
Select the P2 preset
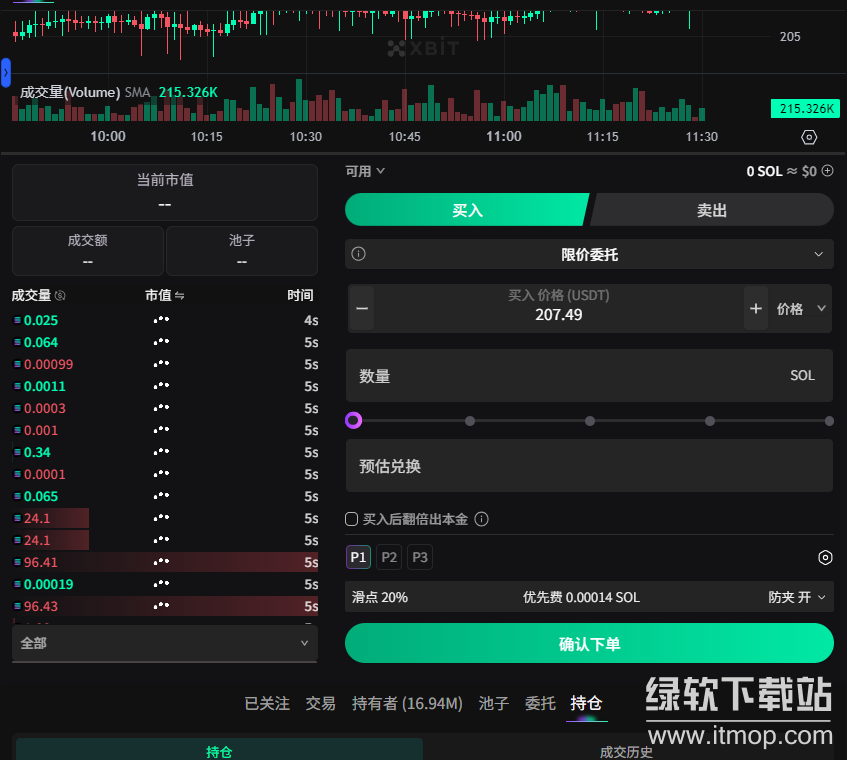[x=389, y=557]
